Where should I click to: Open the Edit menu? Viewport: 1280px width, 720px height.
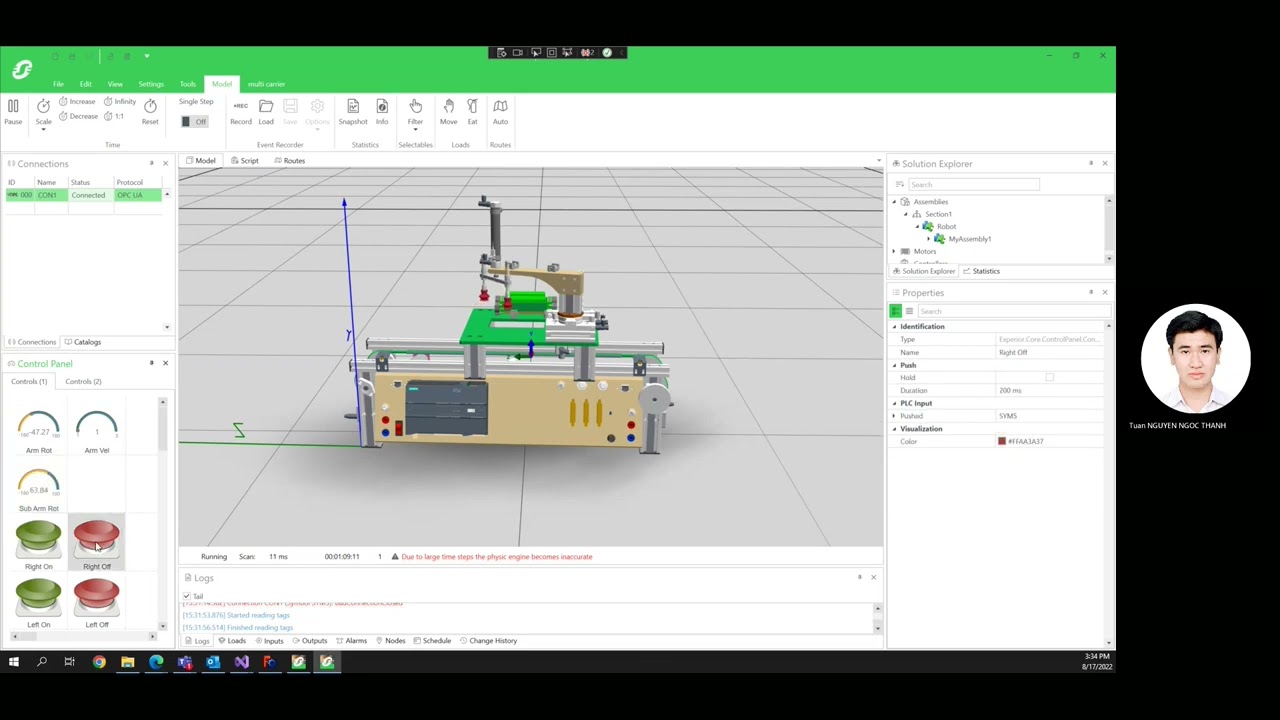(86, 84)
